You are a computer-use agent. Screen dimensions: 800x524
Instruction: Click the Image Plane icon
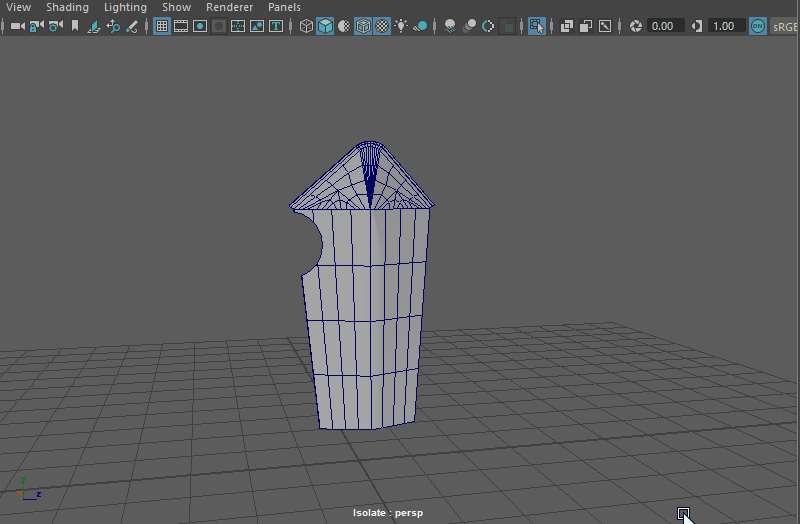94,26
